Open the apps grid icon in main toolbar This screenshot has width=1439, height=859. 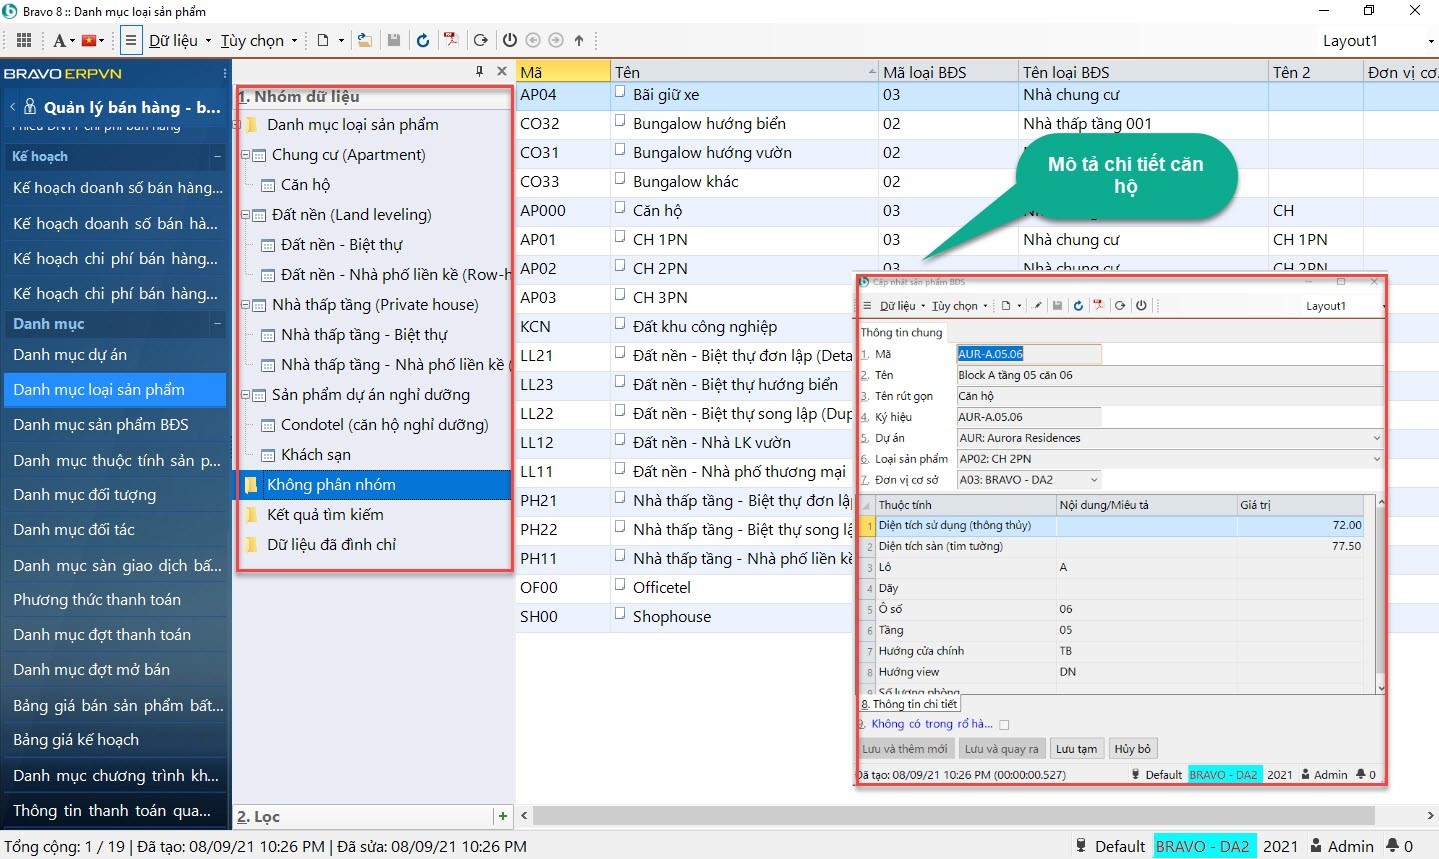pos(24,40)
